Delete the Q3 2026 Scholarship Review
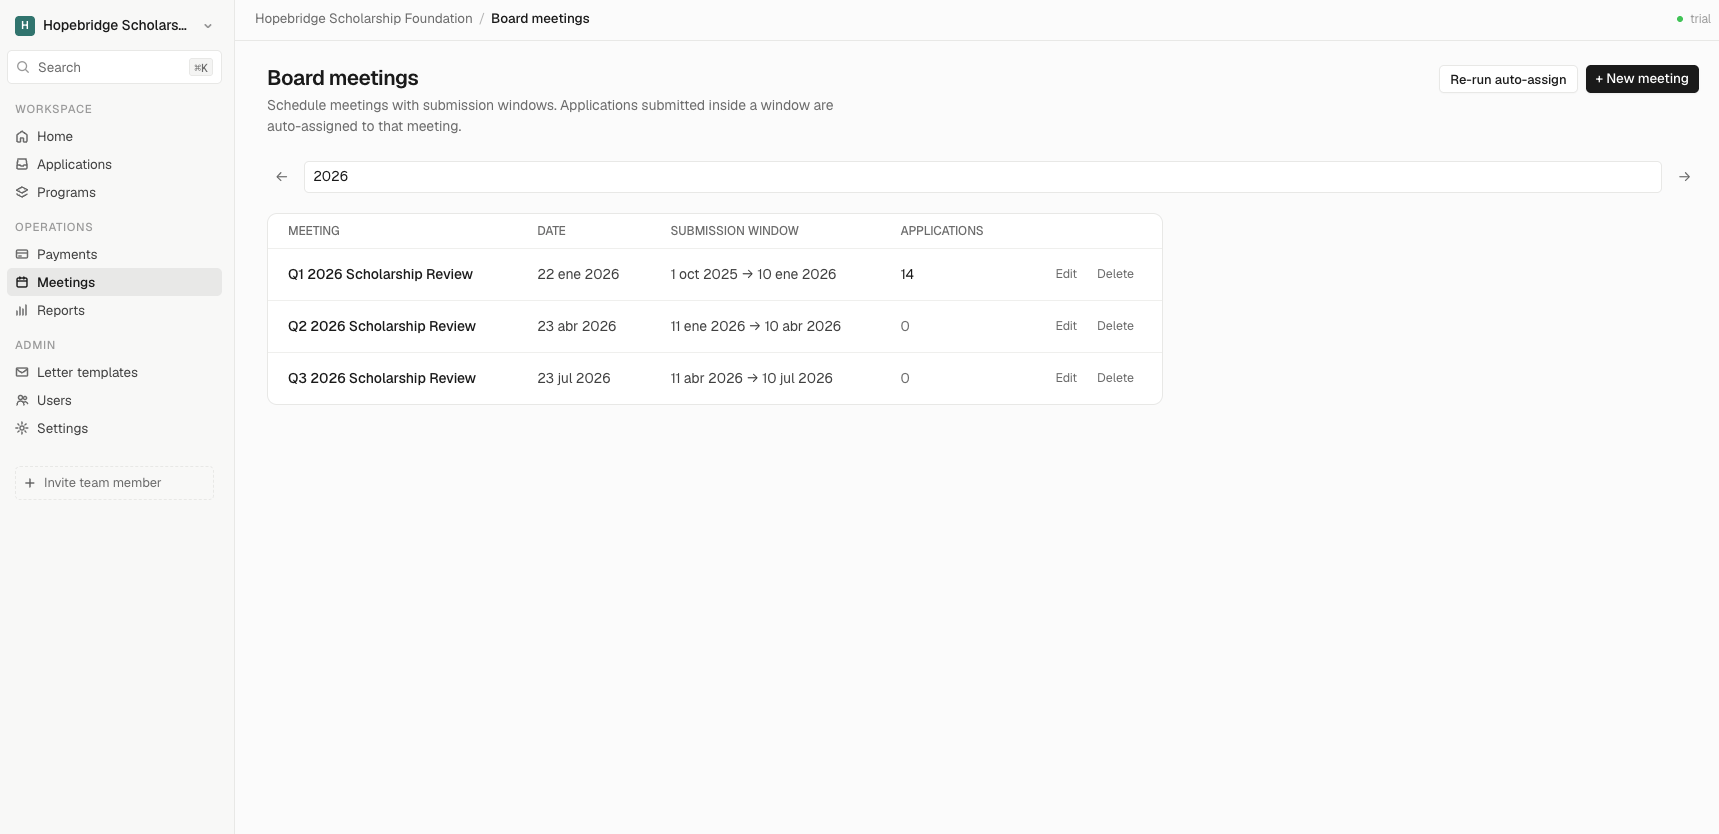Viewport: 1719px width, 834px height. 1115,378
